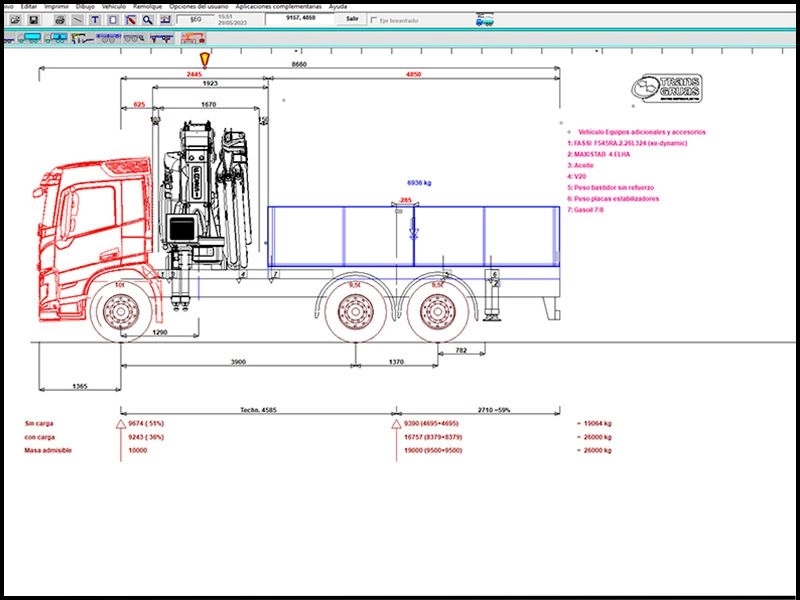Click the SEG input field
Screen dimensions: 800x600
[x=196, y=19]
